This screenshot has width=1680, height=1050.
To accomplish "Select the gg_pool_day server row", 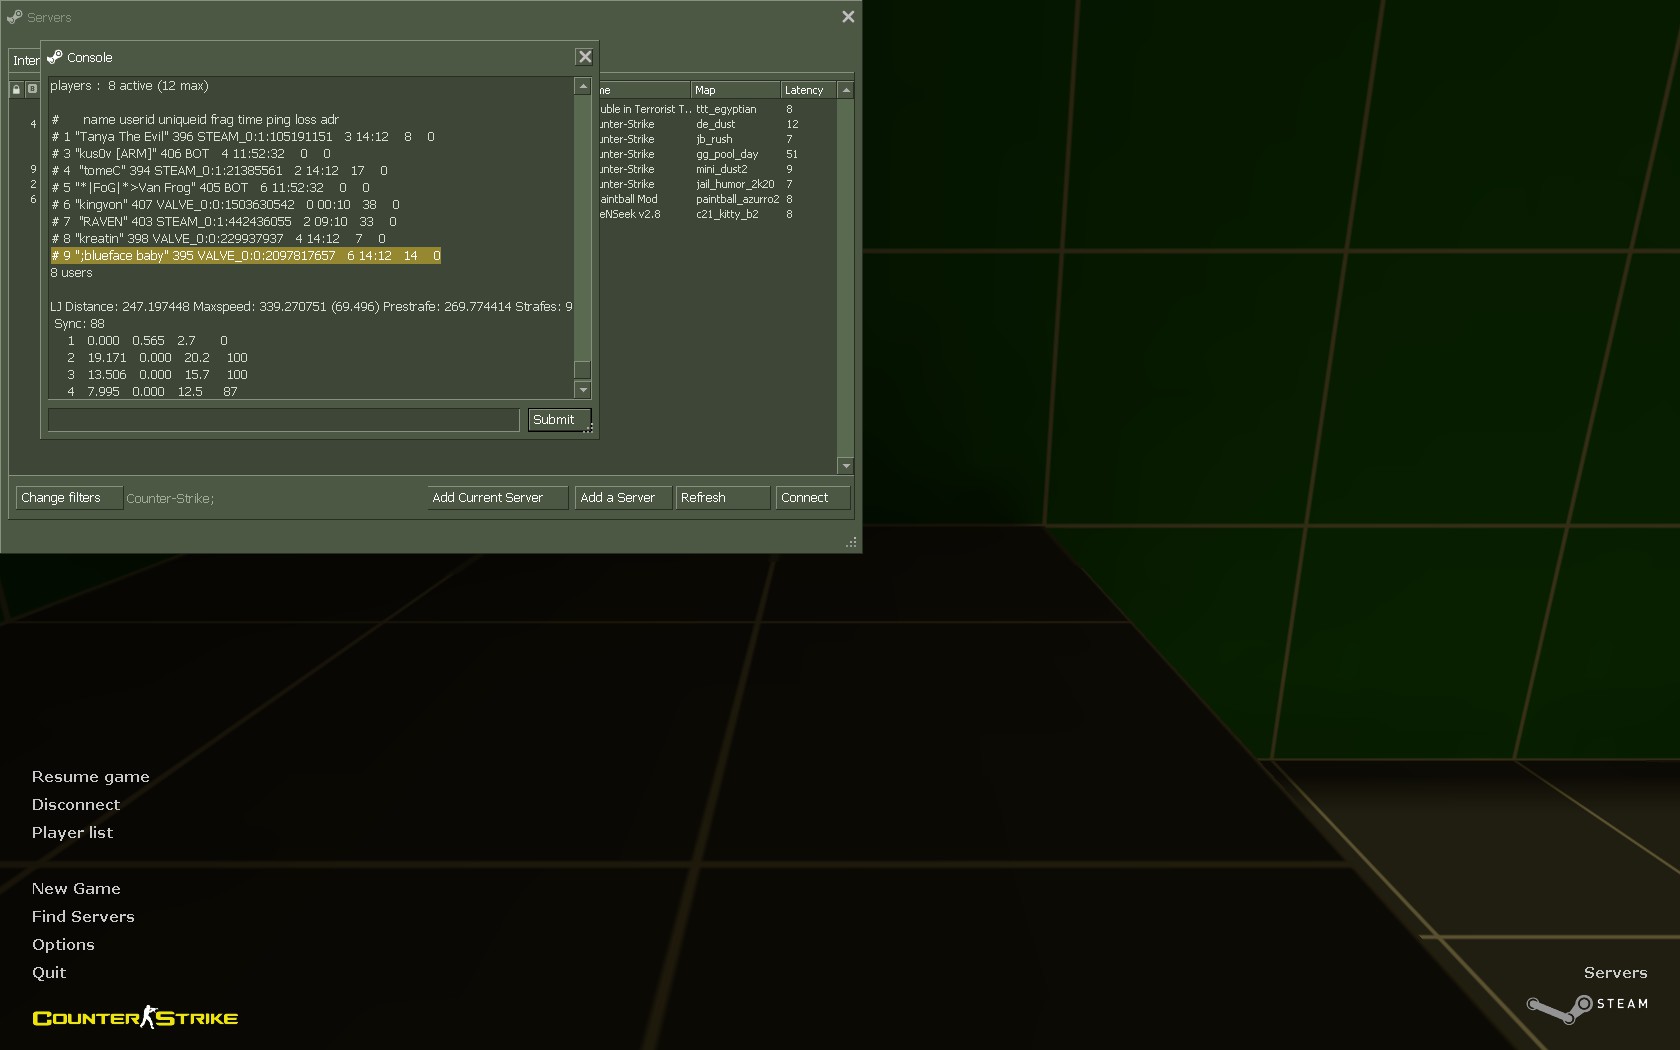I will [727, 154].
